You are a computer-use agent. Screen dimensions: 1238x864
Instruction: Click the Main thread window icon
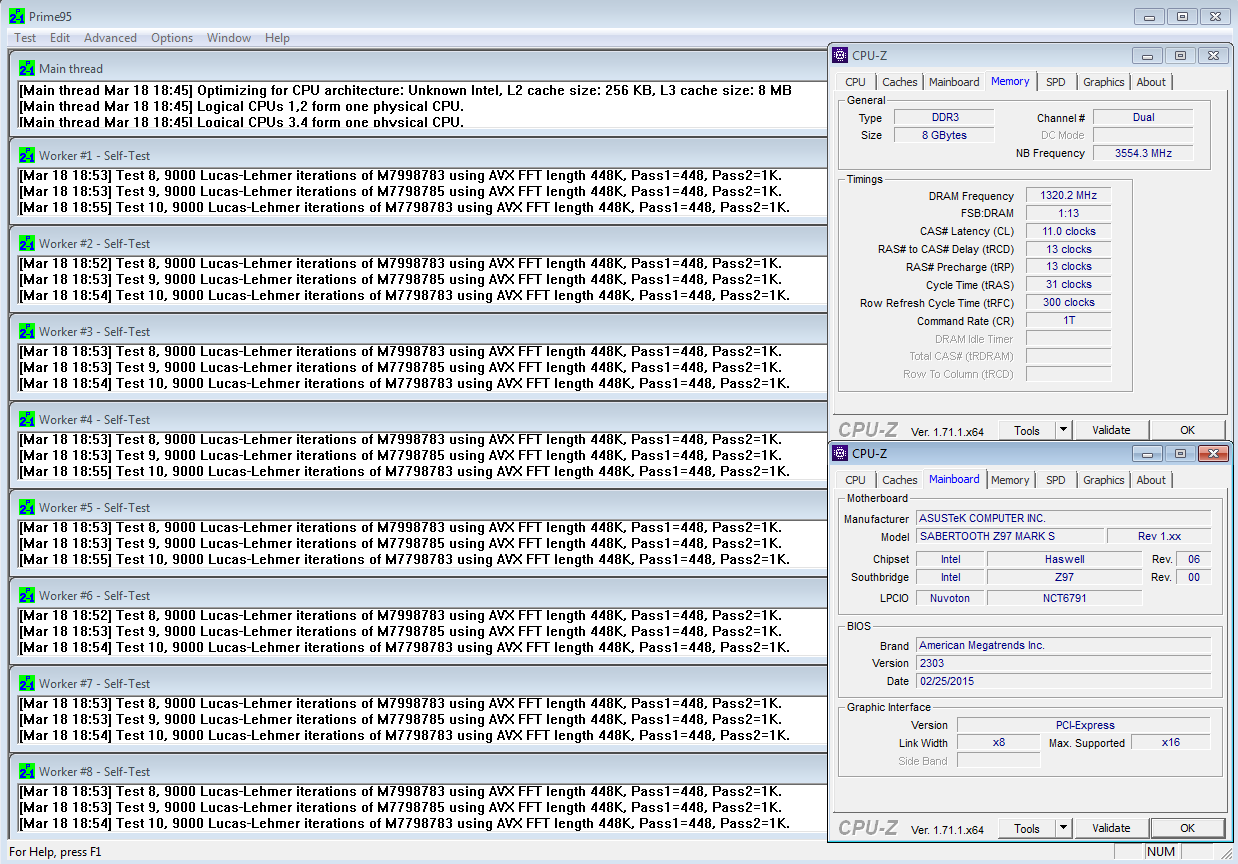(27, 69)
